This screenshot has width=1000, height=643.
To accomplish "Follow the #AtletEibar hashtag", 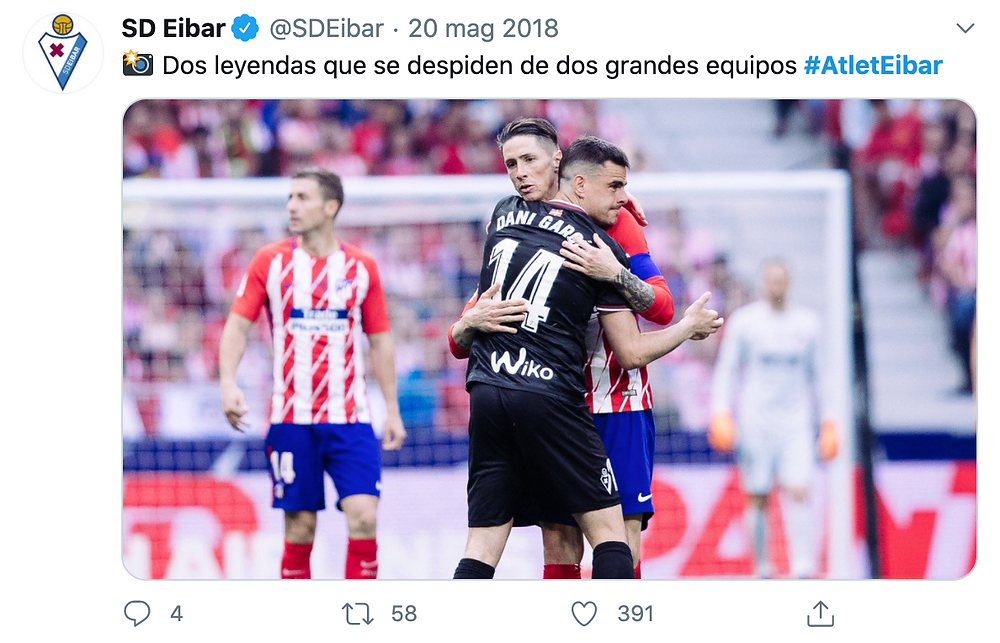I will pyautogui.click(x=873, y=65).
